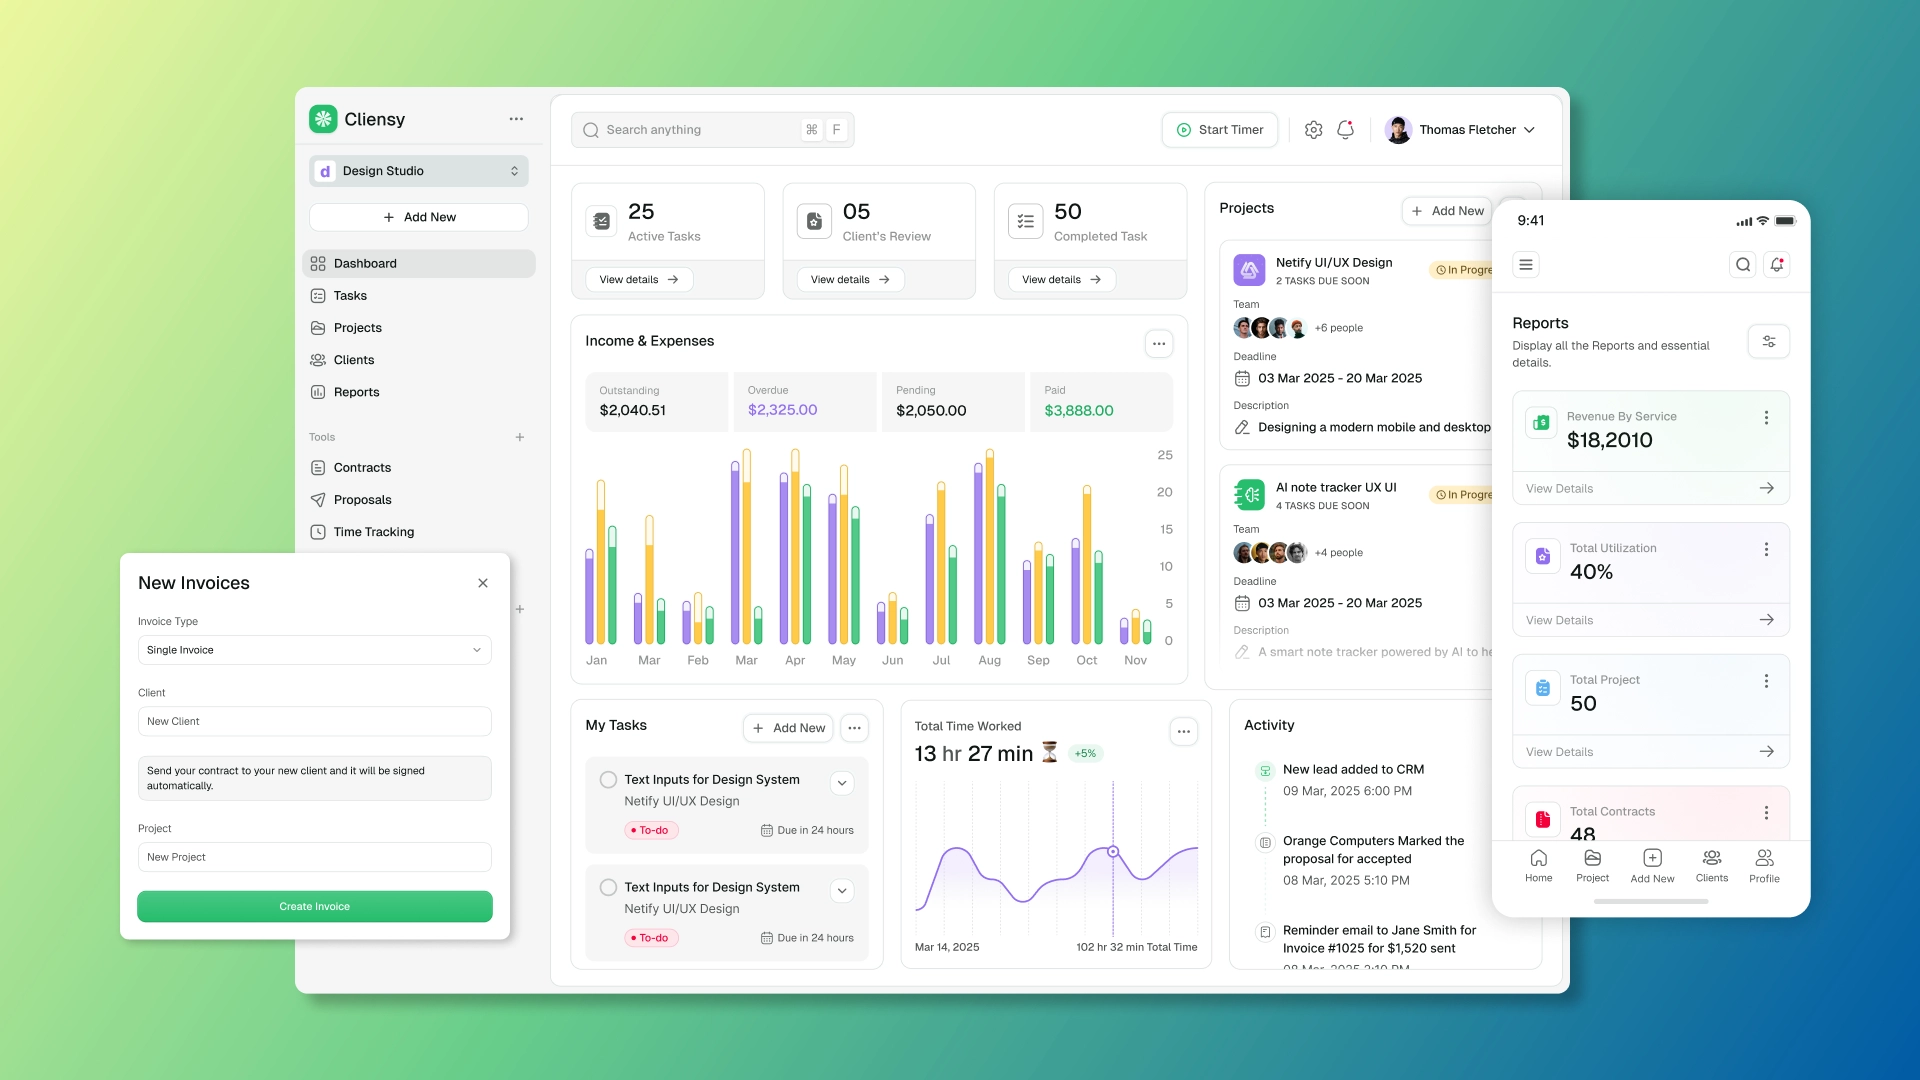This screenshot has height=1080, width=1920.
Task: Check the second Design System task circle
Action: 607,887
